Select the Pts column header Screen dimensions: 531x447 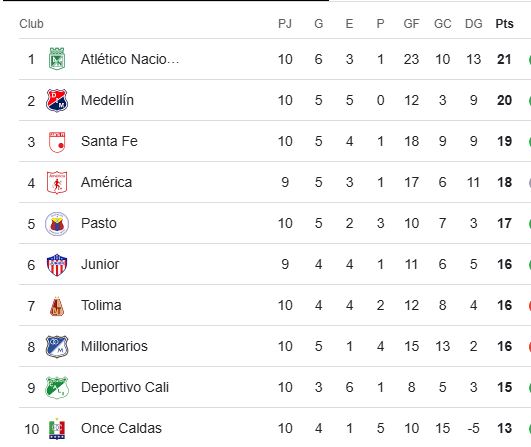tap(504, 24)
